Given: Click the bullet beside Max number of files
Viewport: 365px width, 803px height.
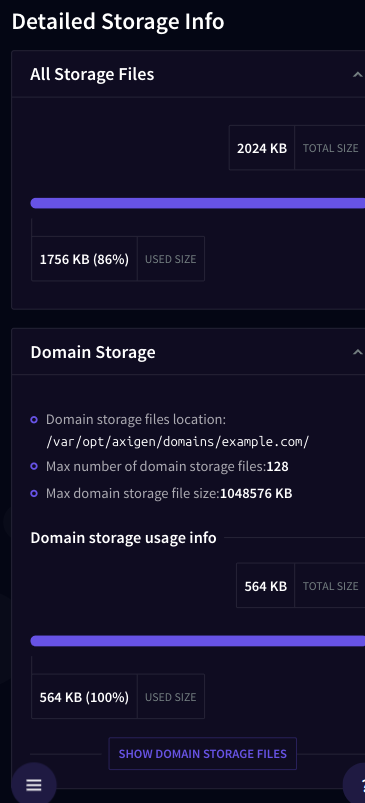Looking at the screenshot, I should pyautogui.click(x=34, y=467).
